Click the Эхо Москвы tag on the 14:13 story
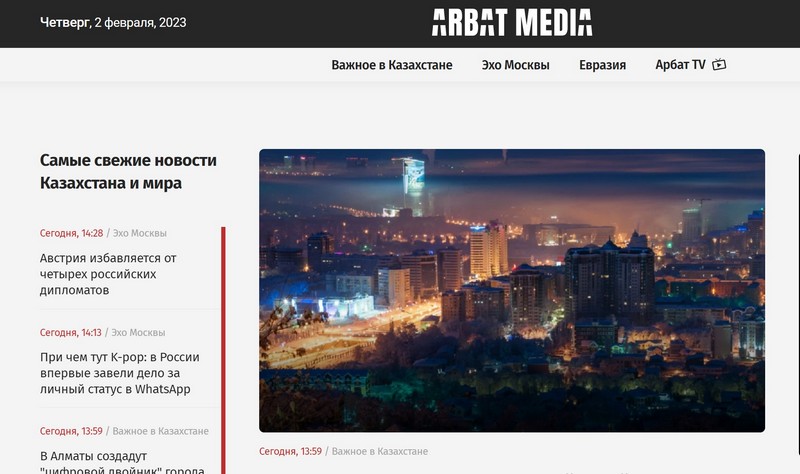 coord(138,332)
